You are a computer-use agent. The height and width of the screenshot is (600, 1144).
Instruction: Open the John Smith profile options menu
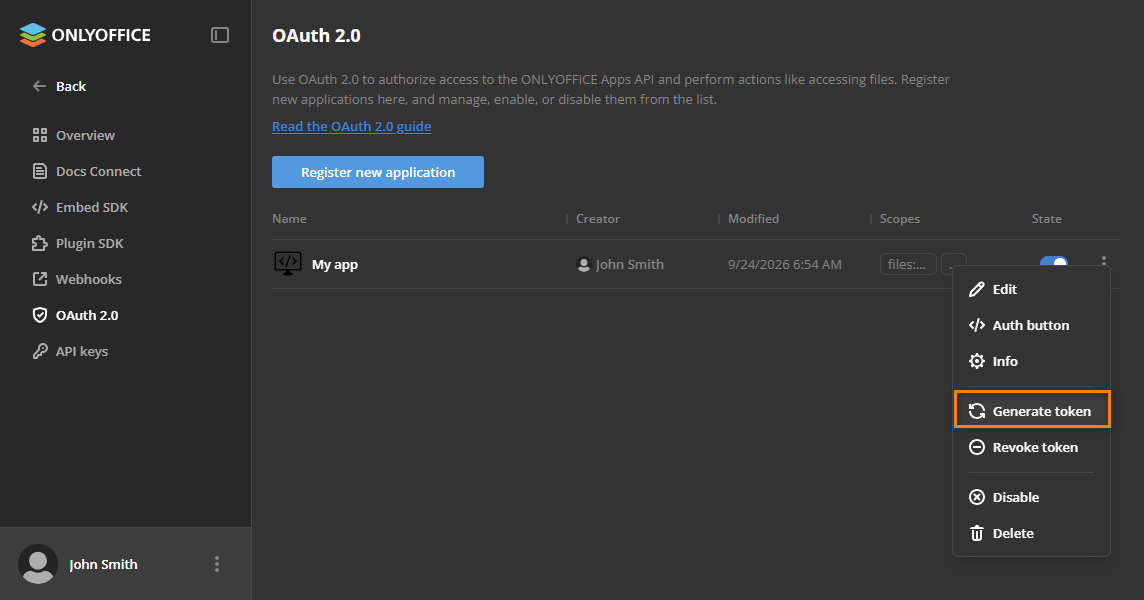(x=217, y=564)
